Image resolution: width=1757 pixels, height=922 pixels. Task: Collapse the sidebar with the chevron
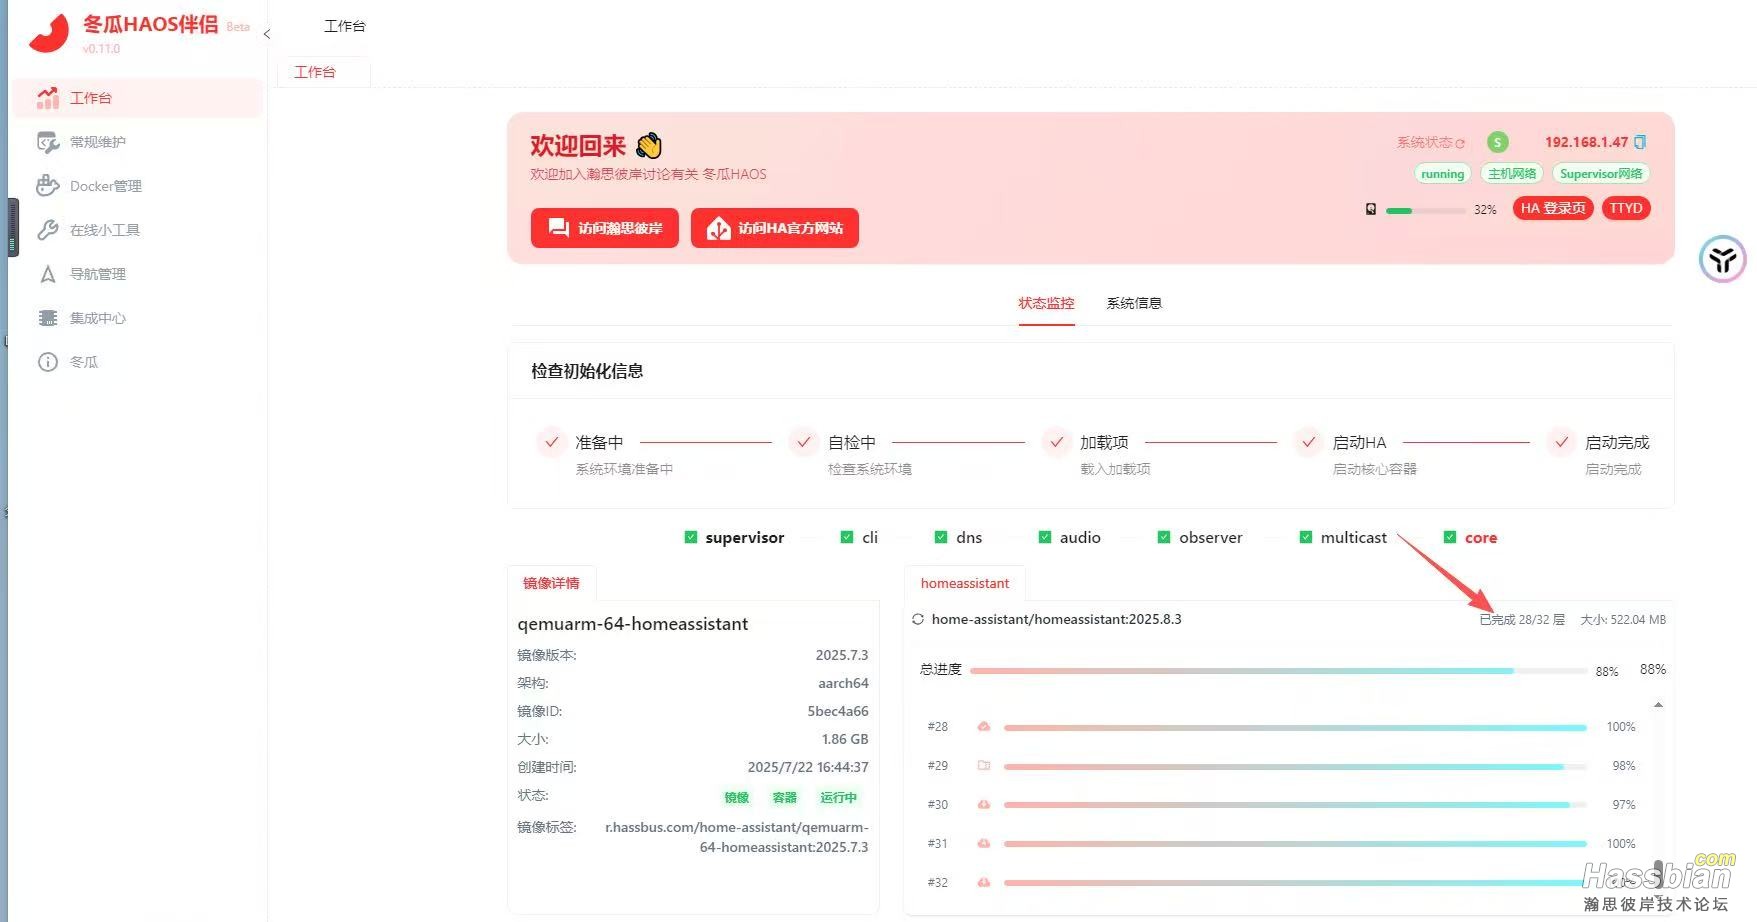click(267, 34)
